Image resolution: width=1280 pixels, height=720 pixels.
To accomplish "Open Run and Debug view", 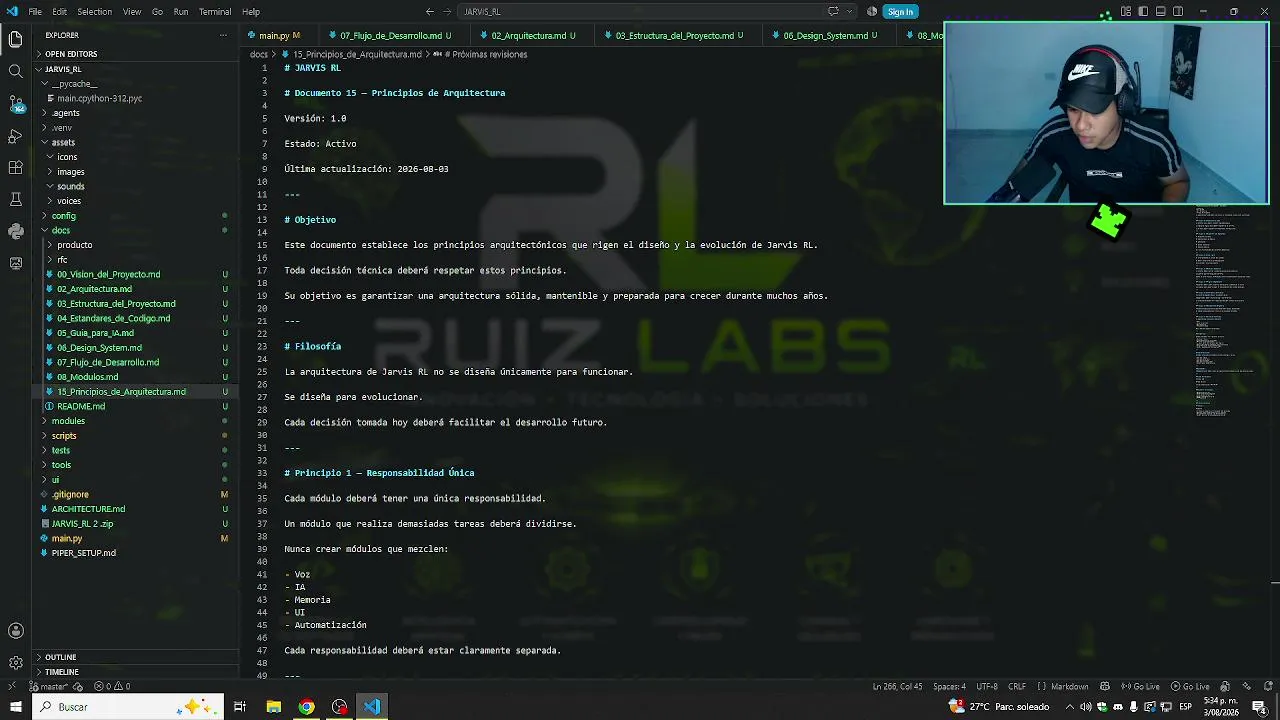I will 15,135.
